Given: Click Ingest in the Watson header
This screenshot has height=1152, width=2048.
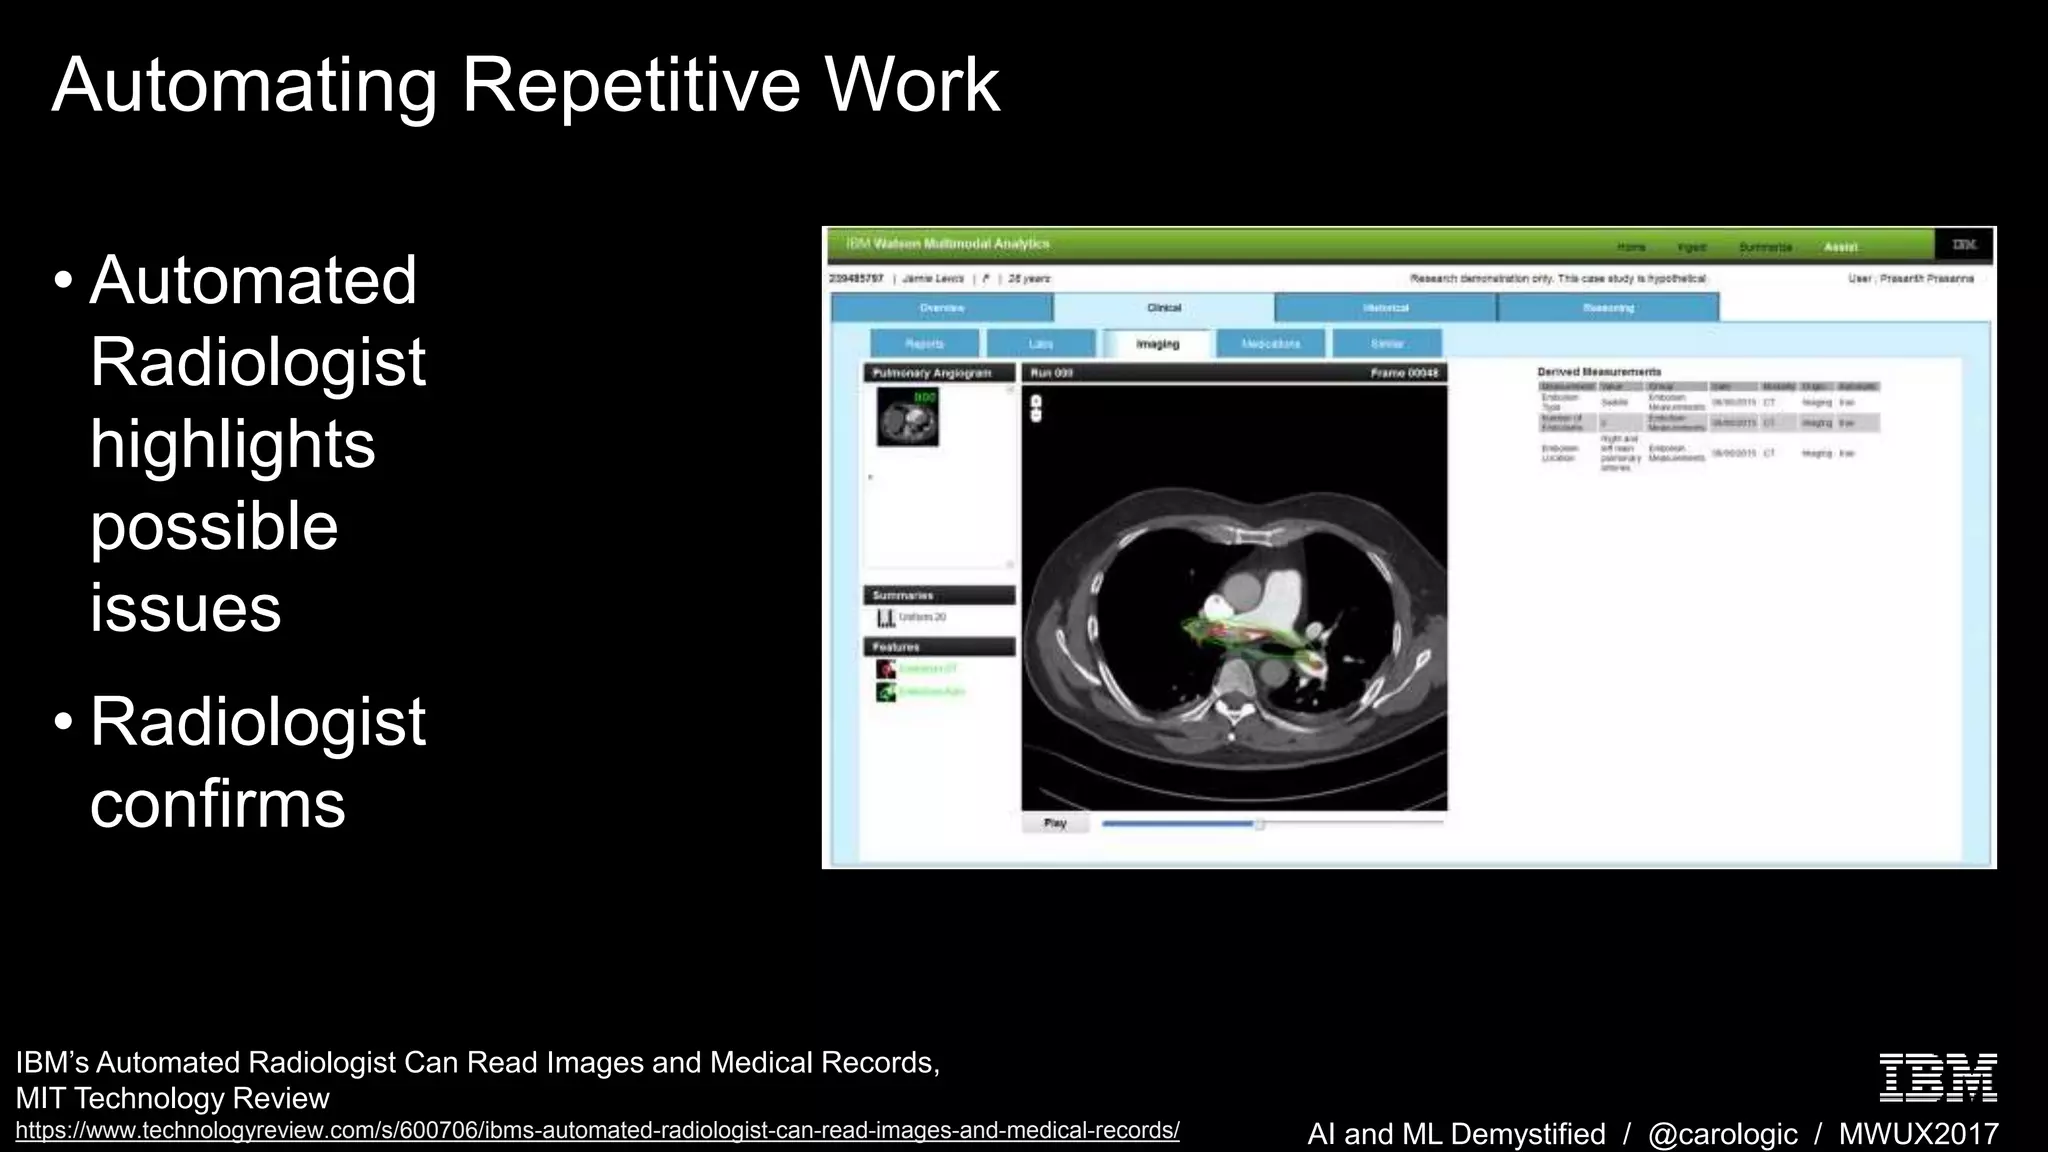Looking at the screenshot, I should [x=1692, y=247].
